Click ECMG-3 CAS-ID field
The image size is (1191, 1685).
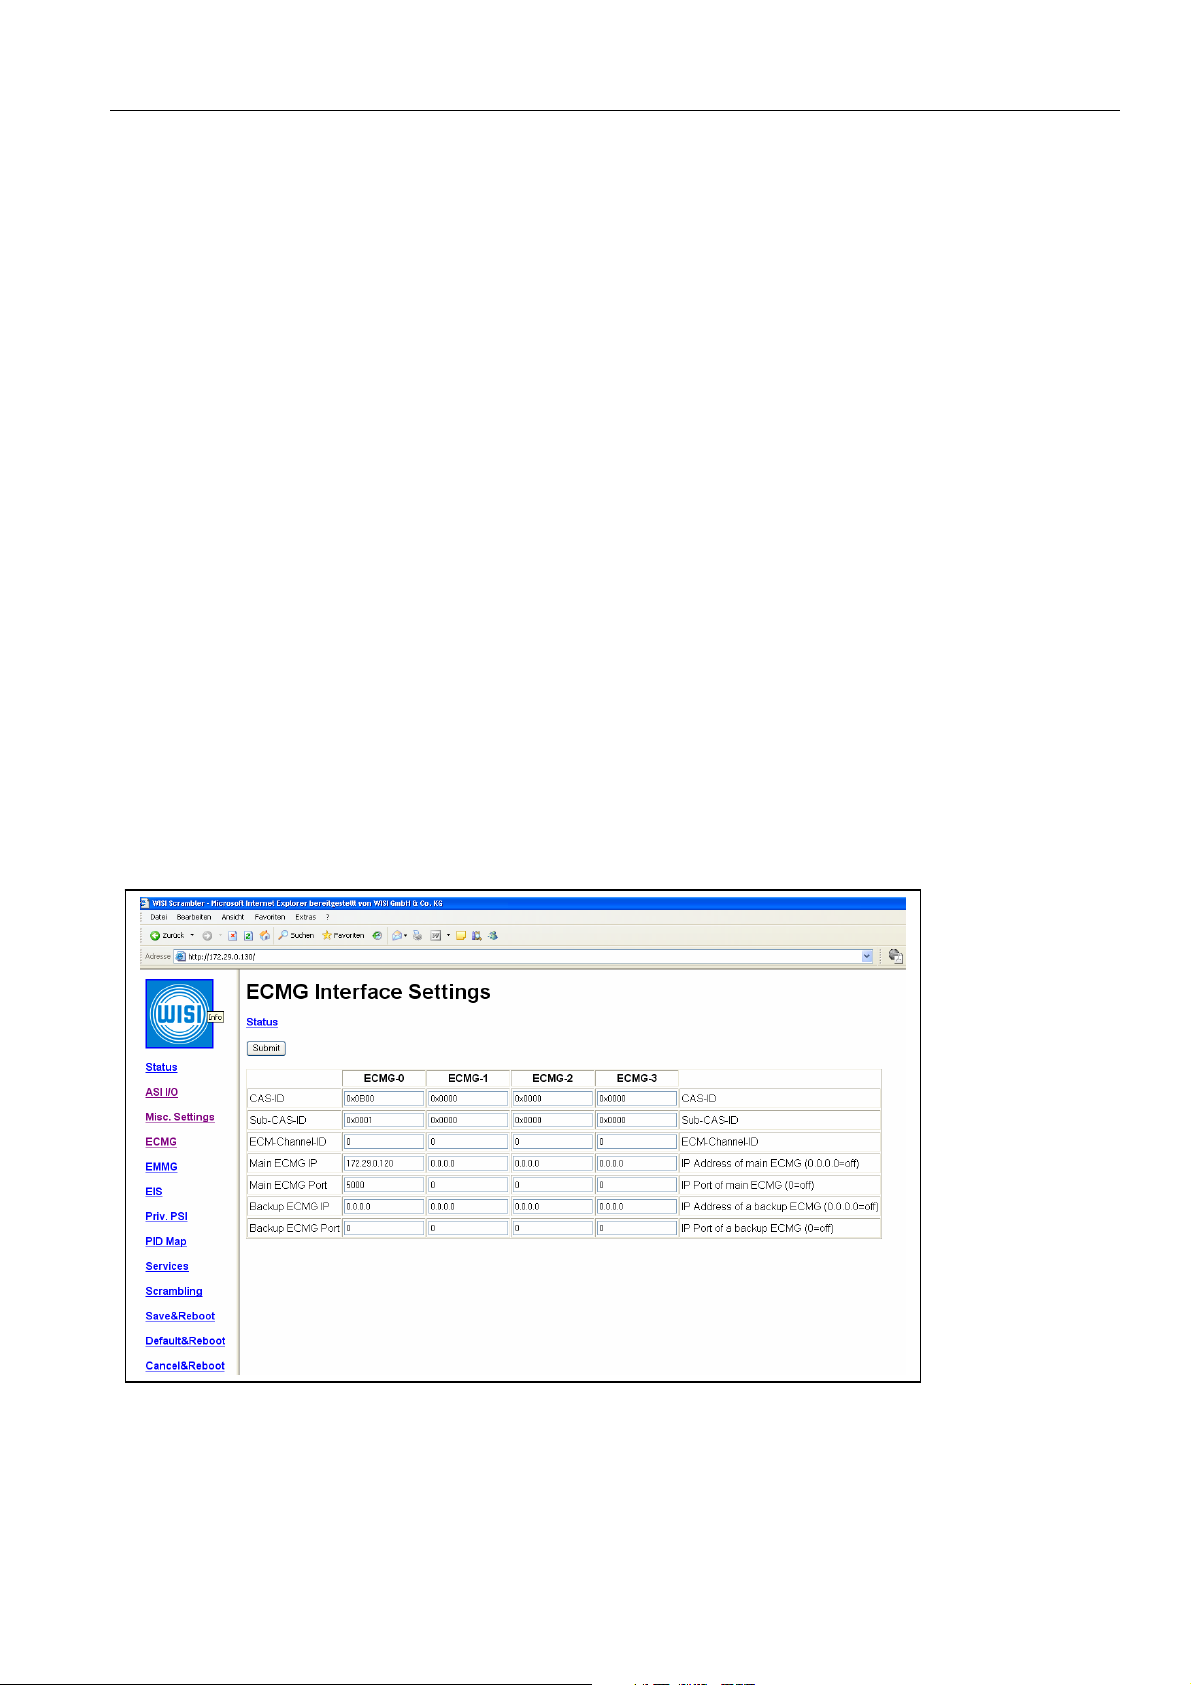coord(637,1098)
